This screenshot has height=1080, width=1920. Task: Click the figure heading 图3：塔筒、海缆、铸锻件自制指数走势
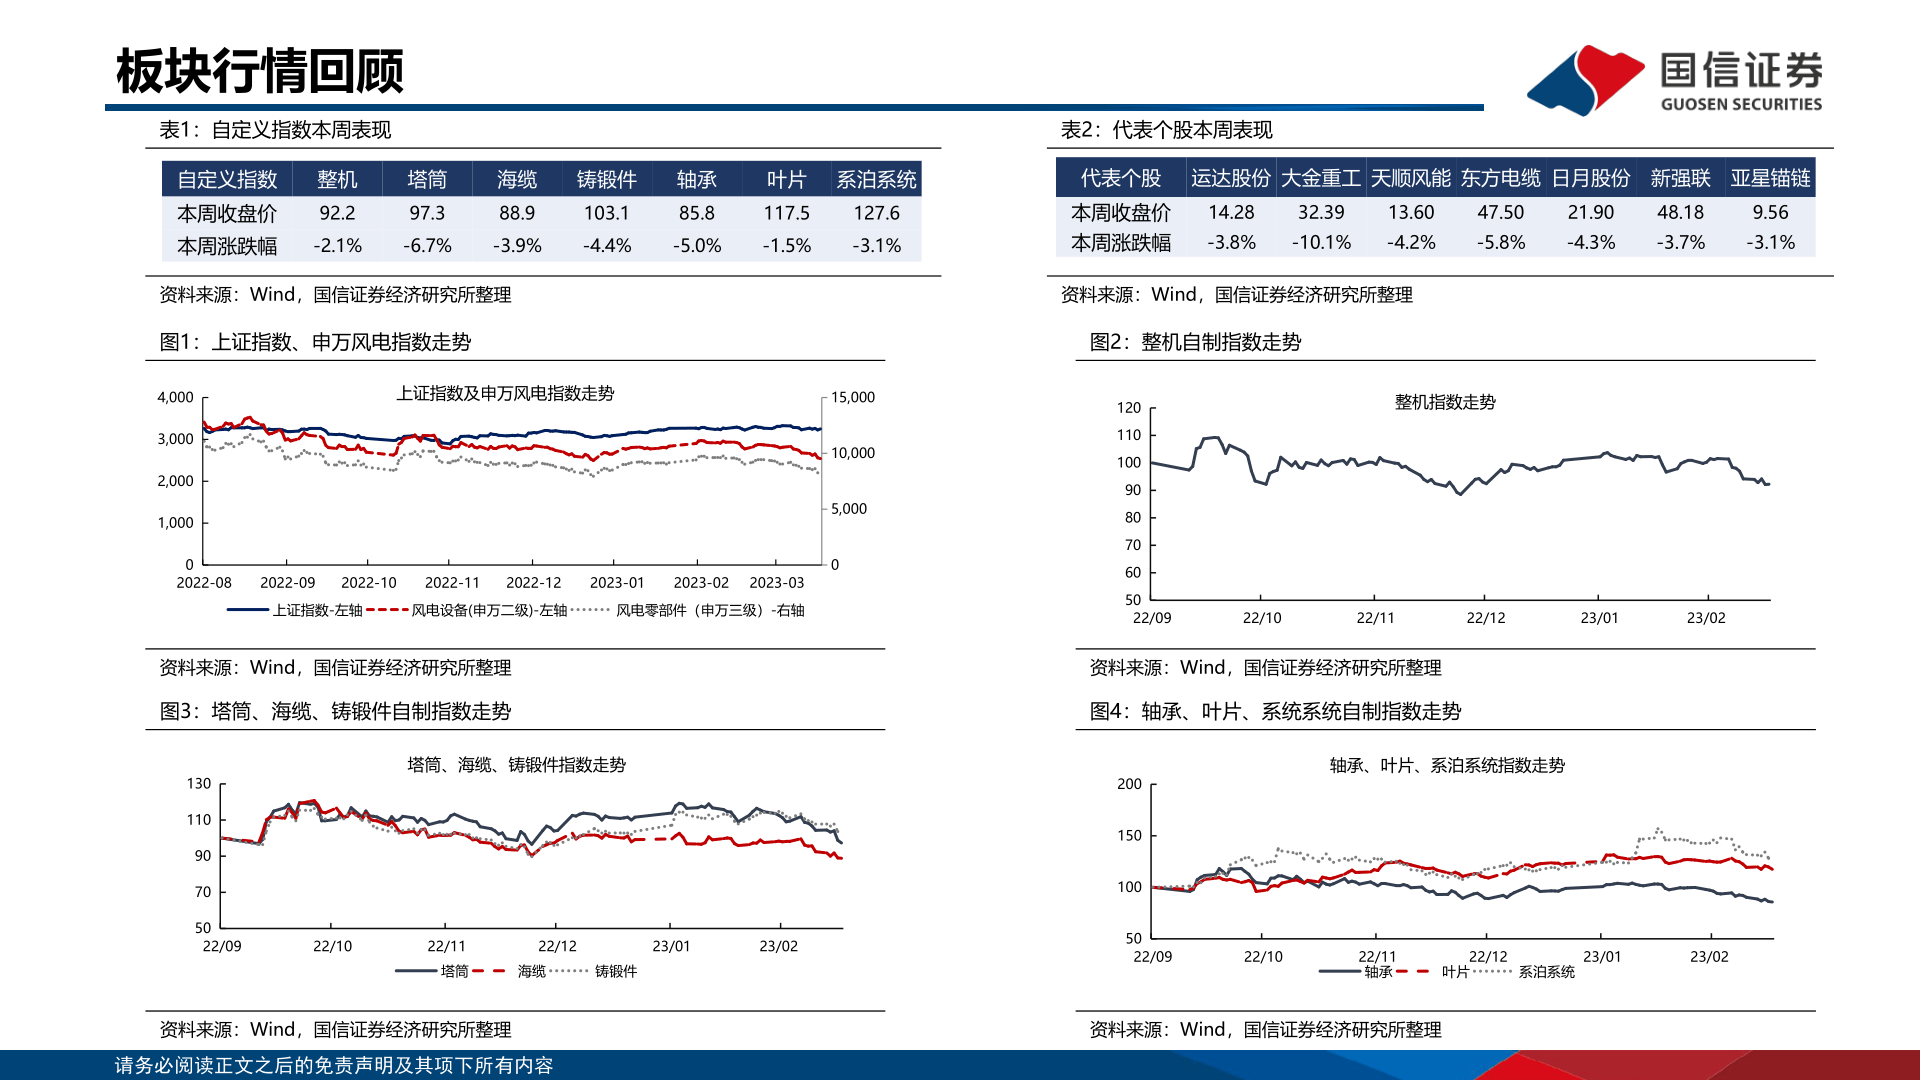click(x=335, y=711)
